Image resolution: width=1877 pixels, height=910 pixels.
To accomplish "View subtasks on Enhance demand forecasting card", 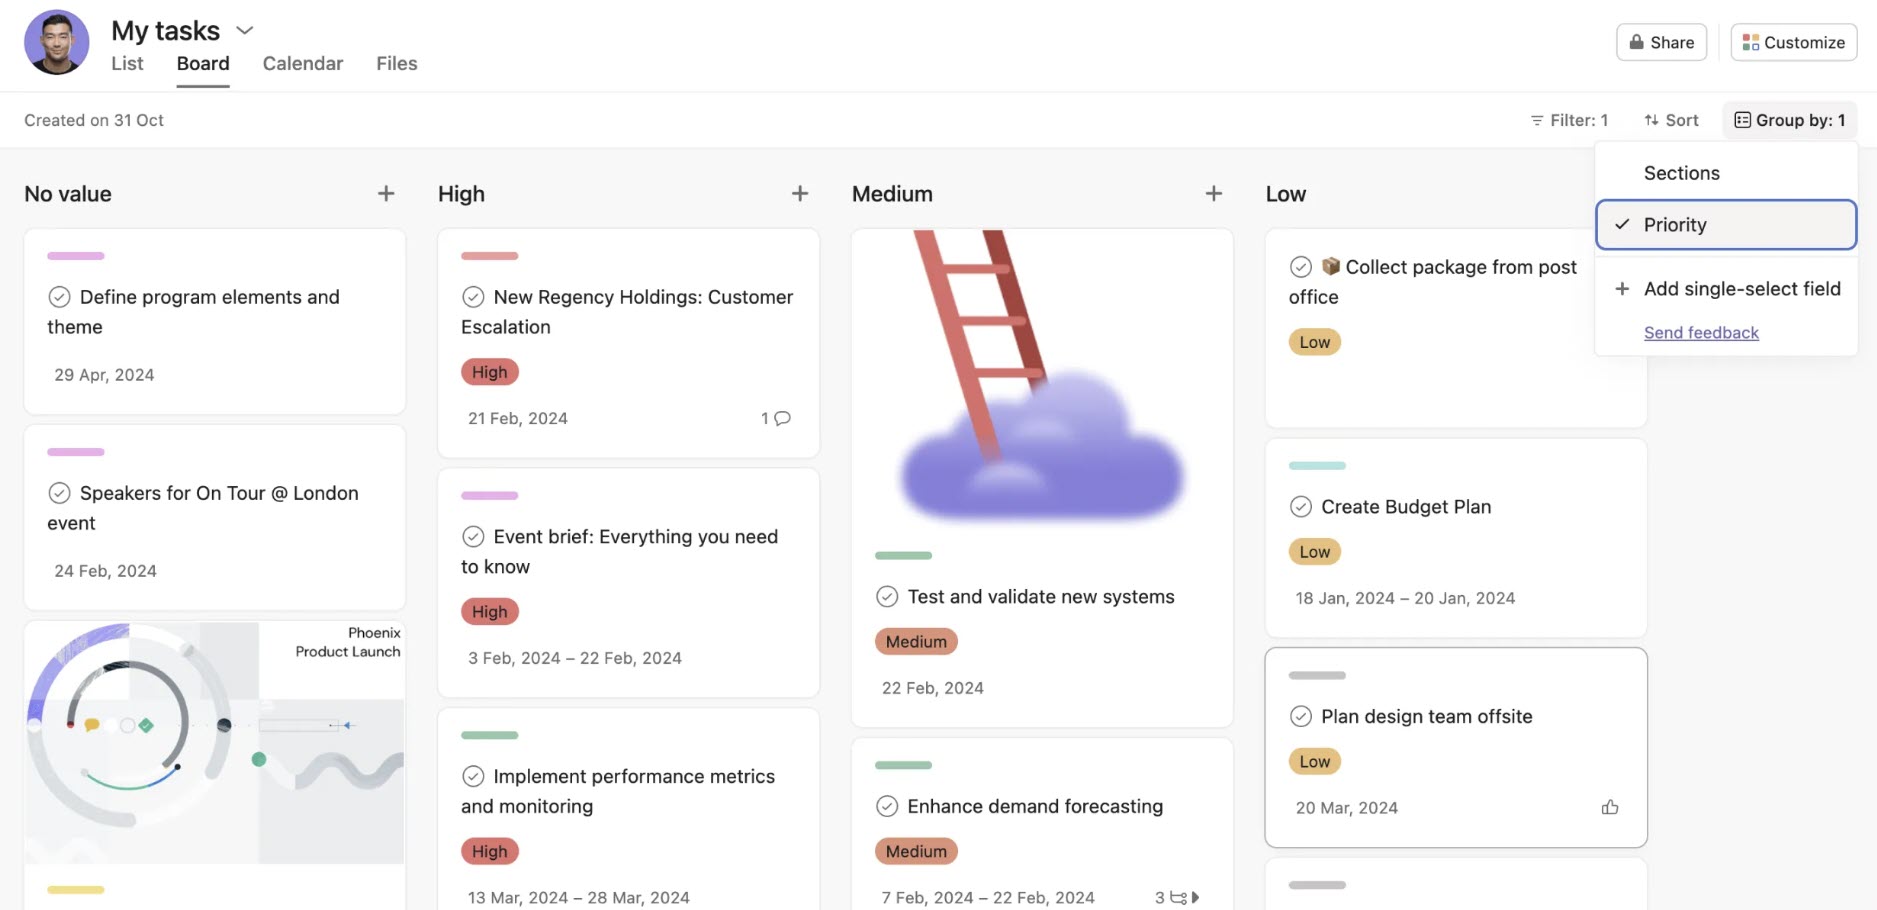I will pos(1176,897).
